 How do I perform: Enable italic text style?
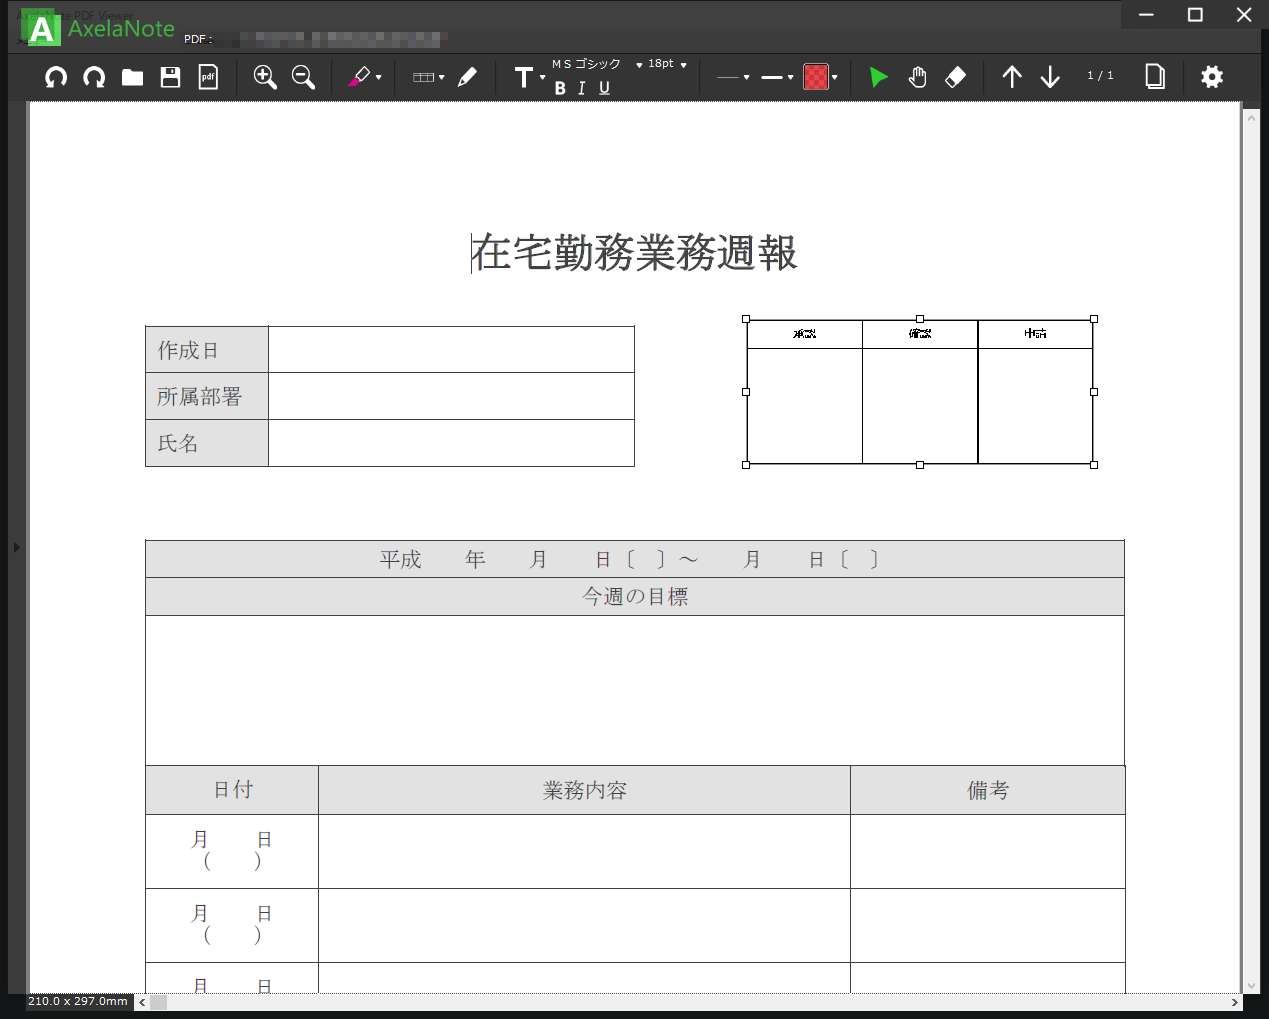[x=581, y=88]
